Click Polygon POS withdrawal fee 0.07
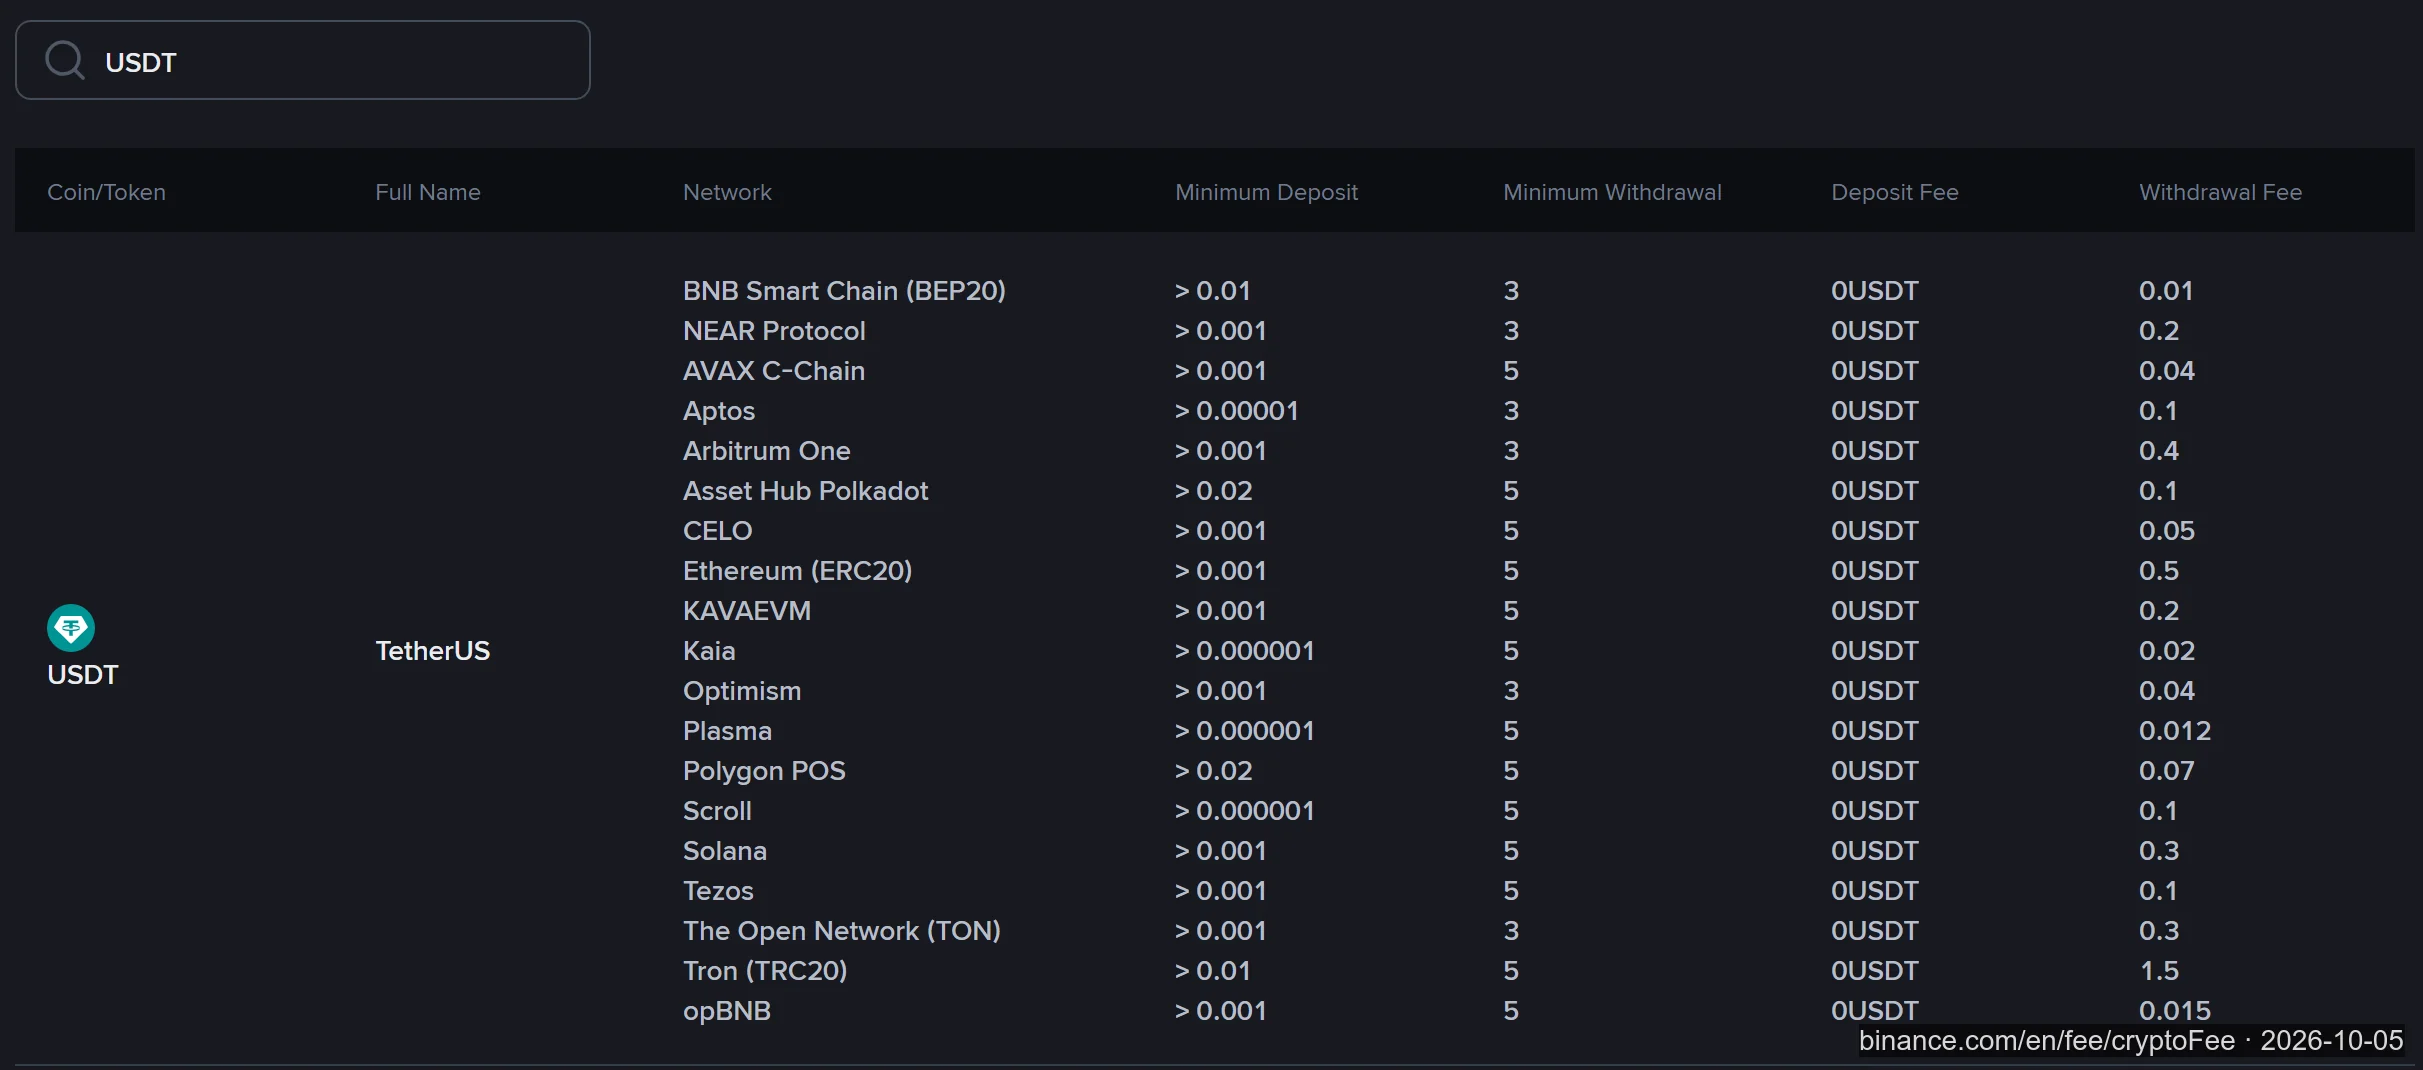 click(x=2167, y=771)
